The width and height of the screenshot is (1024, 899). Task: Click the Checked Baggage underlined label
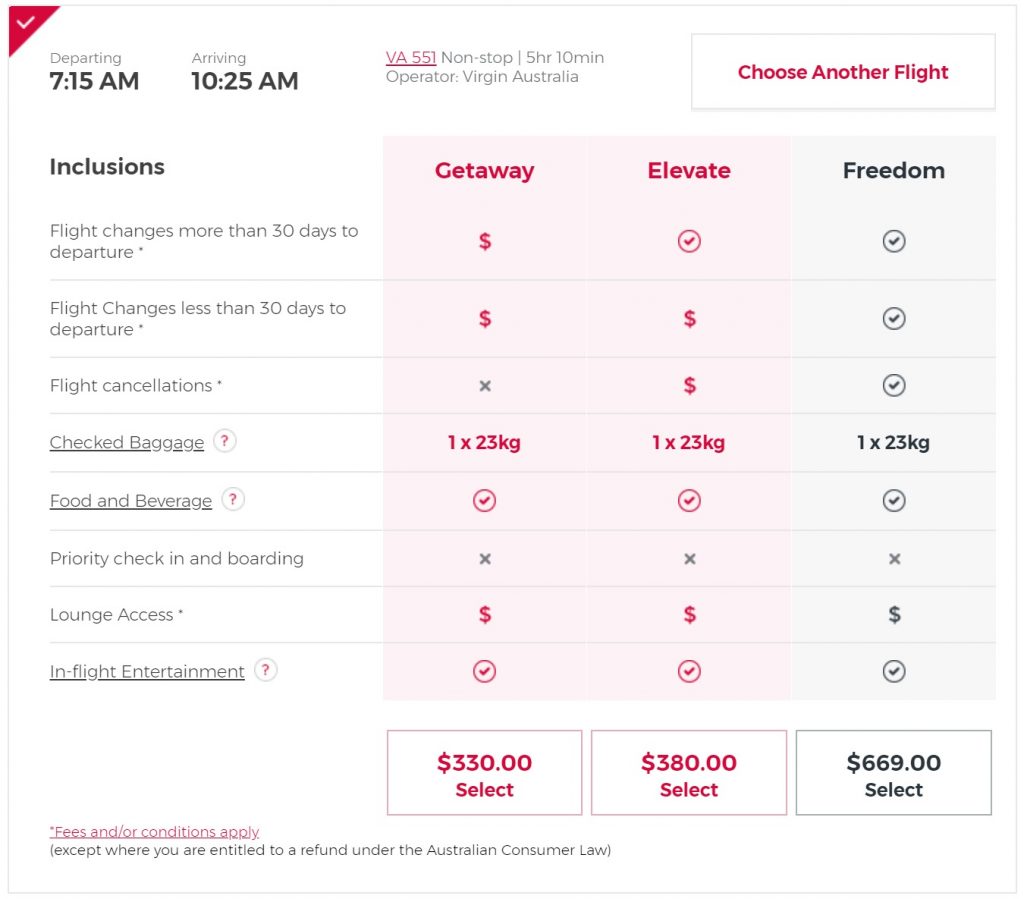[x=126, y=442]
